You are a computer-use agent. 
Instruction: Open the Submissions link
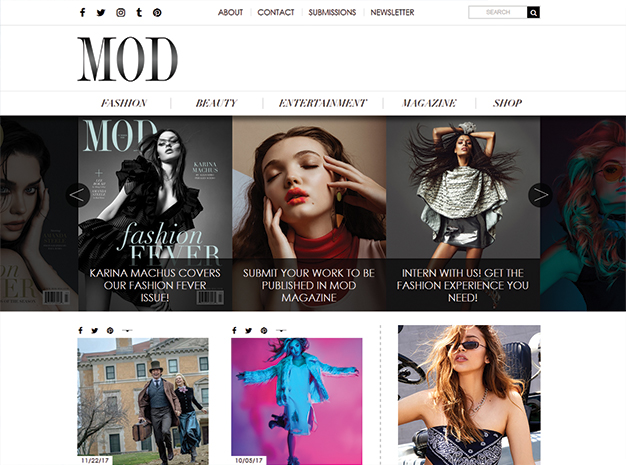pos(332,12)
